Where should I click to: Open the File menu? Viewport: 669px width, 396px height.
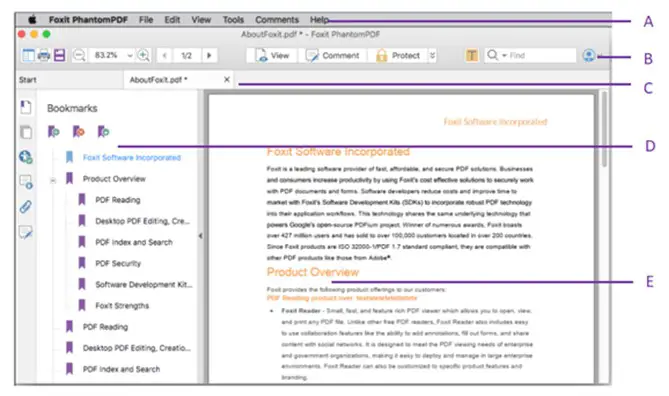(x=146, y=20)
